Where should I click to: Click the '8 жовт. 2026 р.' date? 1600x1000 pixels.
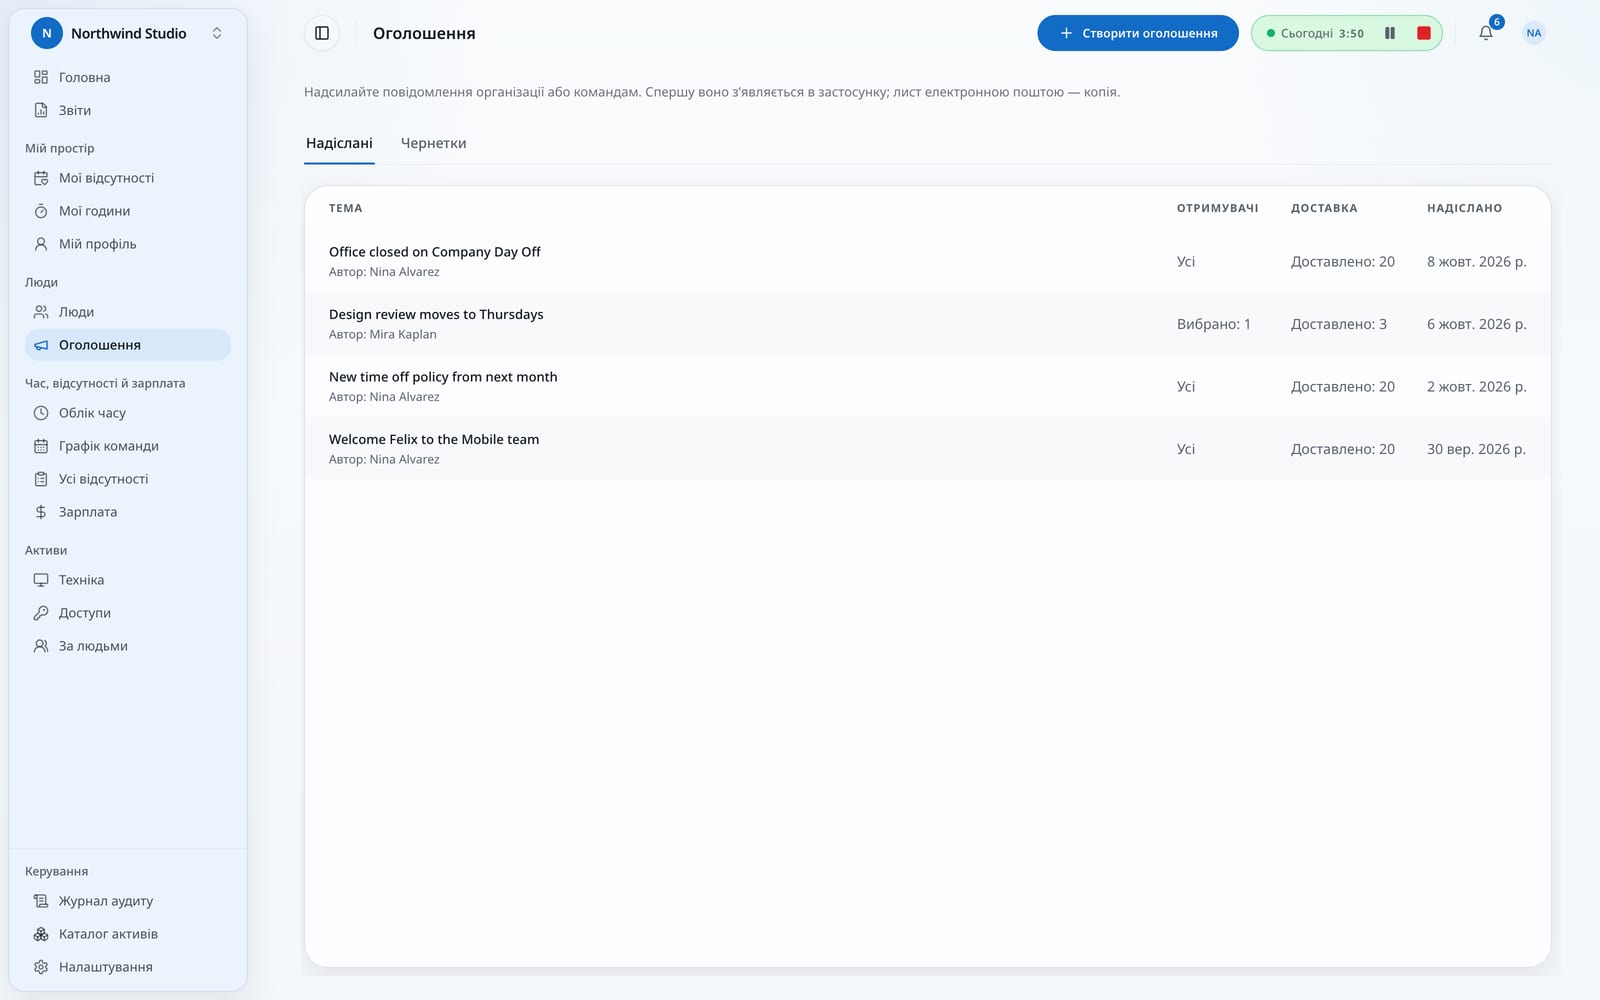1476,262
